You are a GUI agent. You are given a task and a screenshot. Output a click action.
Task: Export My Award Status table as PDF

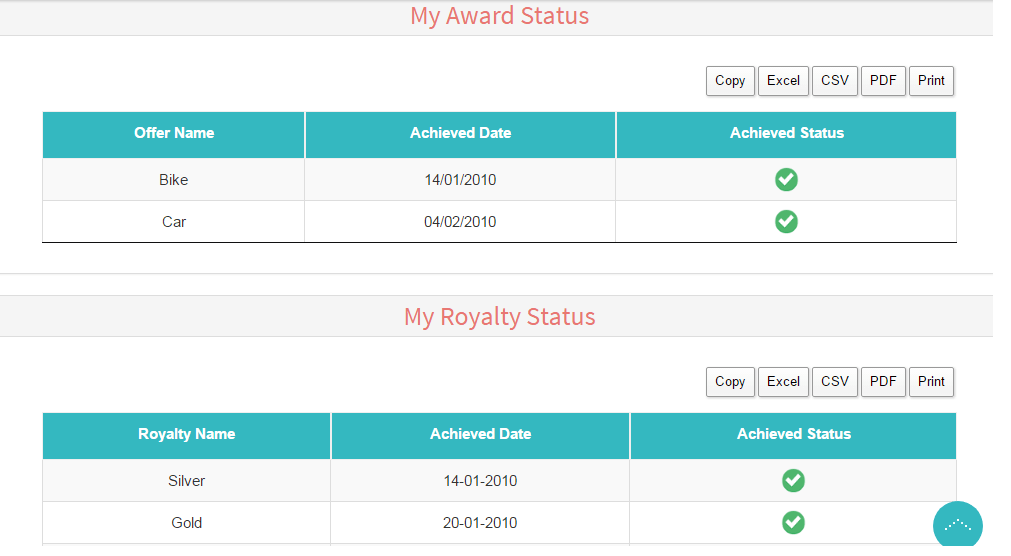coord(883,81)
